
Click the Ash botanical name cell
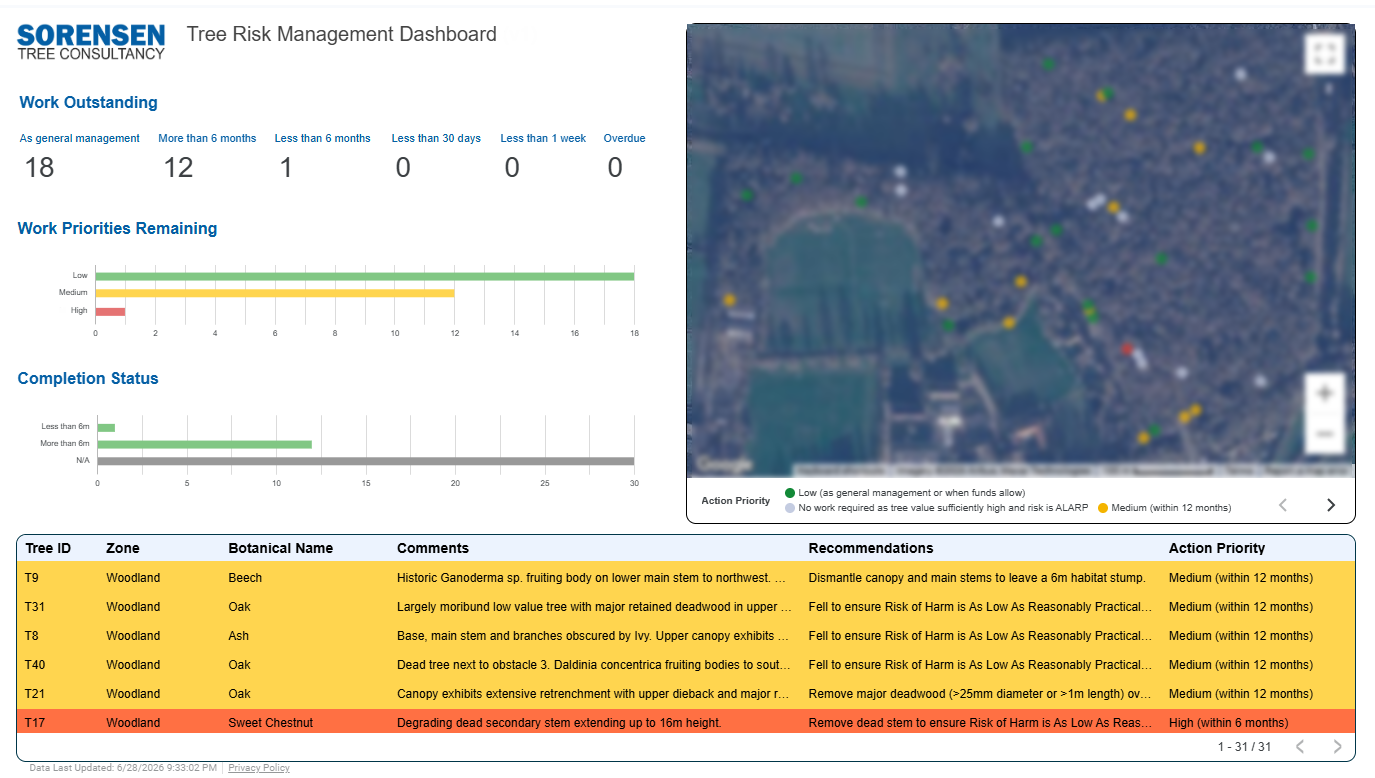(x=238, y=636)
